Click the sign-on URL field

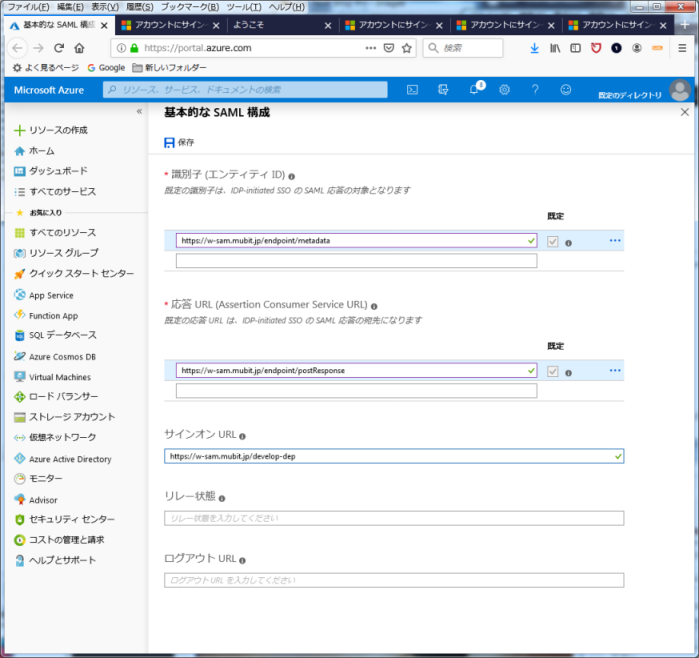coord(394,456)
